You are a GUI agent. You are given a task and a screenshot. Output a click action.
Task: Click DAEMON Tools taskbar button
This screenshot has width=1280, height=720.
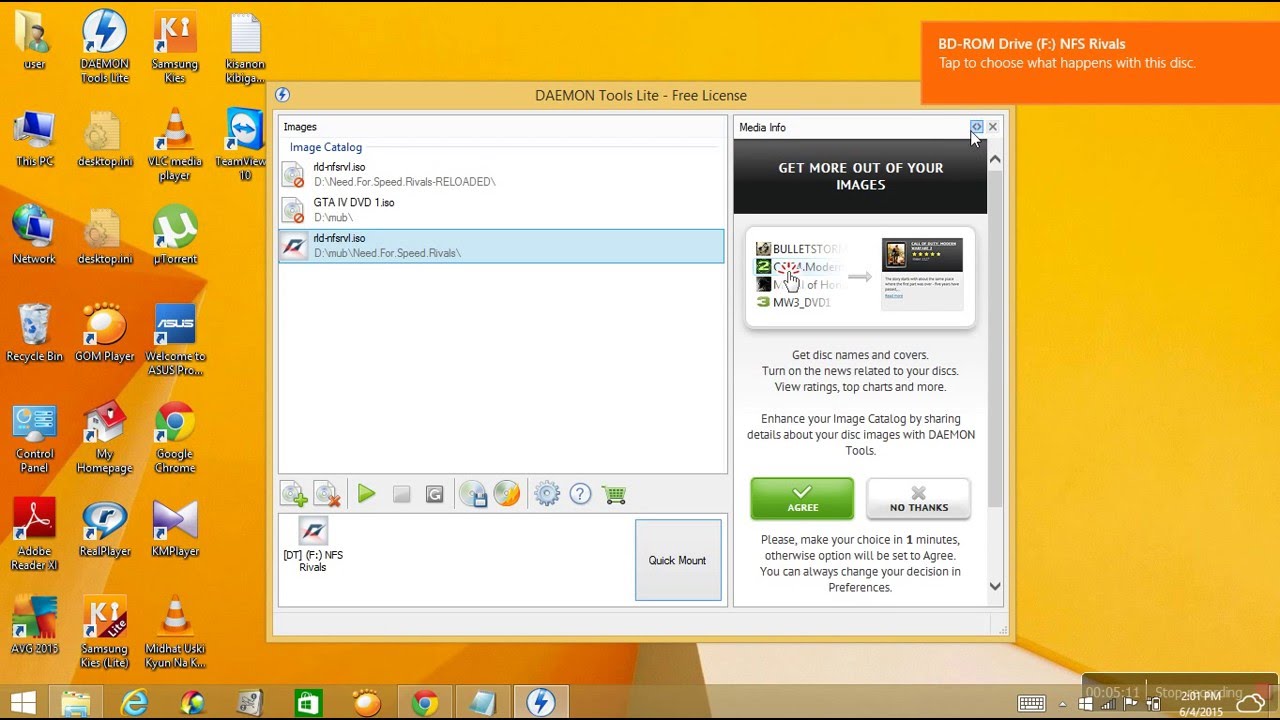(541, 702)
